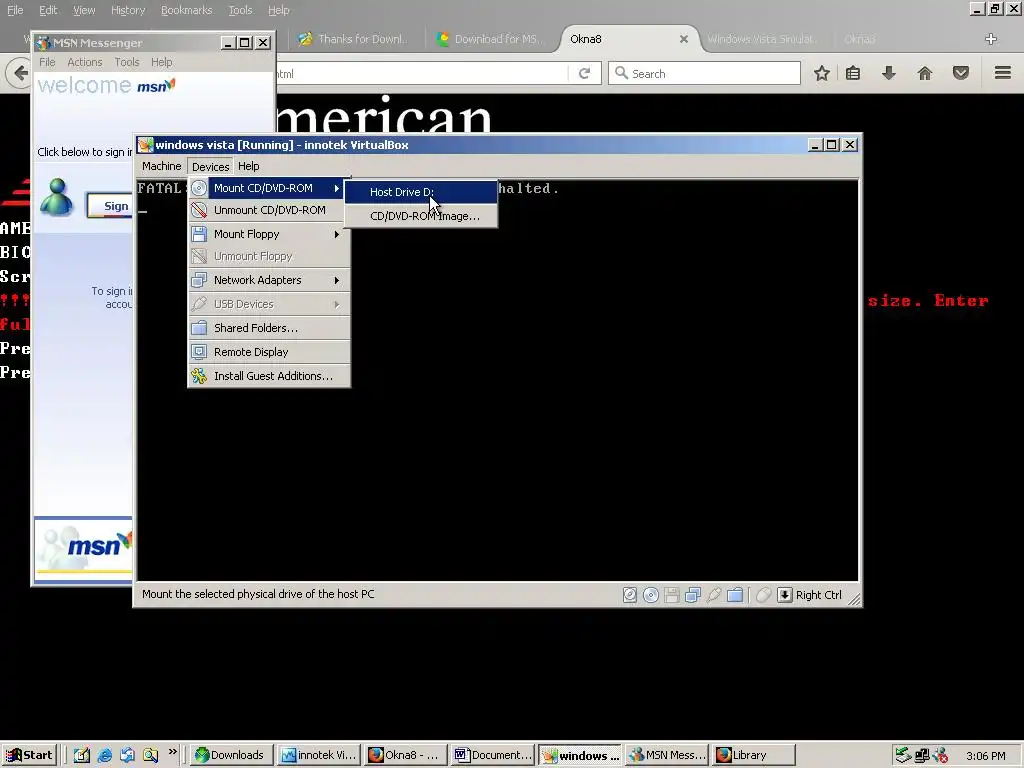
Task: Open the File menu in MSN Messenger
Action: pyautogui.click(x=47, y=62)
